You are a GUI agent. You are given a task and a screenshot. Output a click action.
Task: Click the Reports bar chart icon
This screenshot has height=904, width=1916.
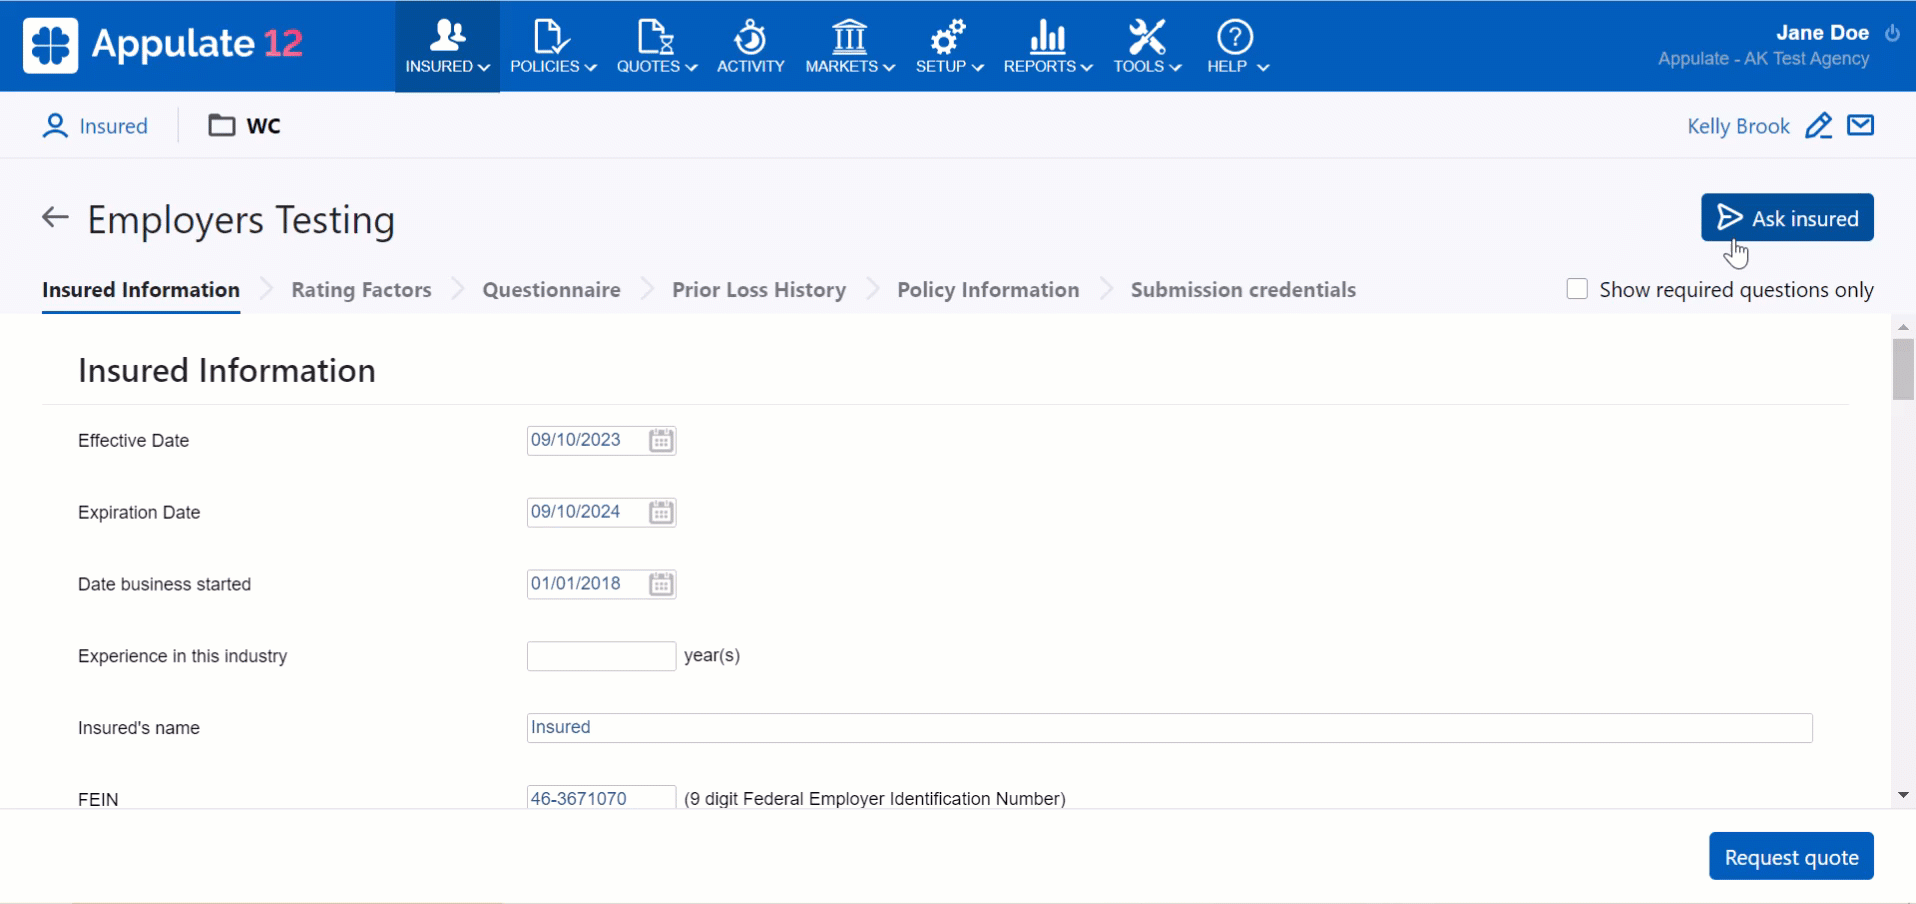click(x=1047, y=36)
